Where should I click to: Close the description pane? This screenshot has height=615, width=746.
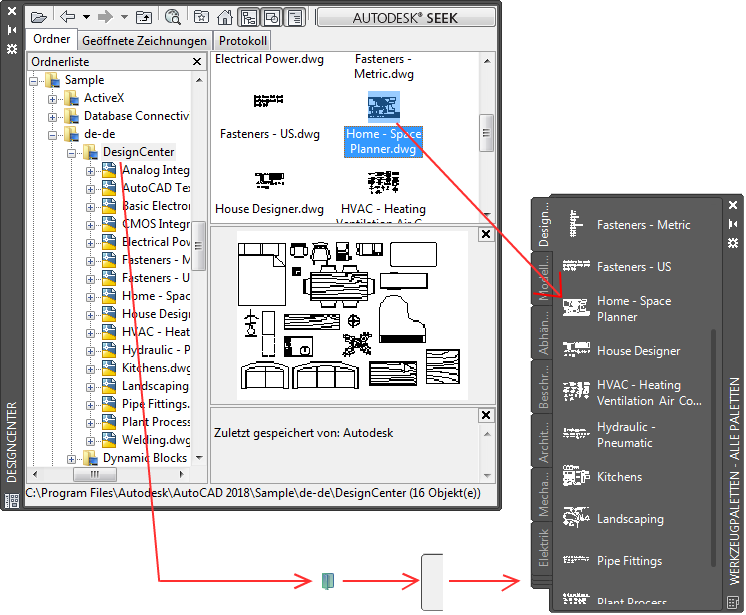click(x=486, y=415)
